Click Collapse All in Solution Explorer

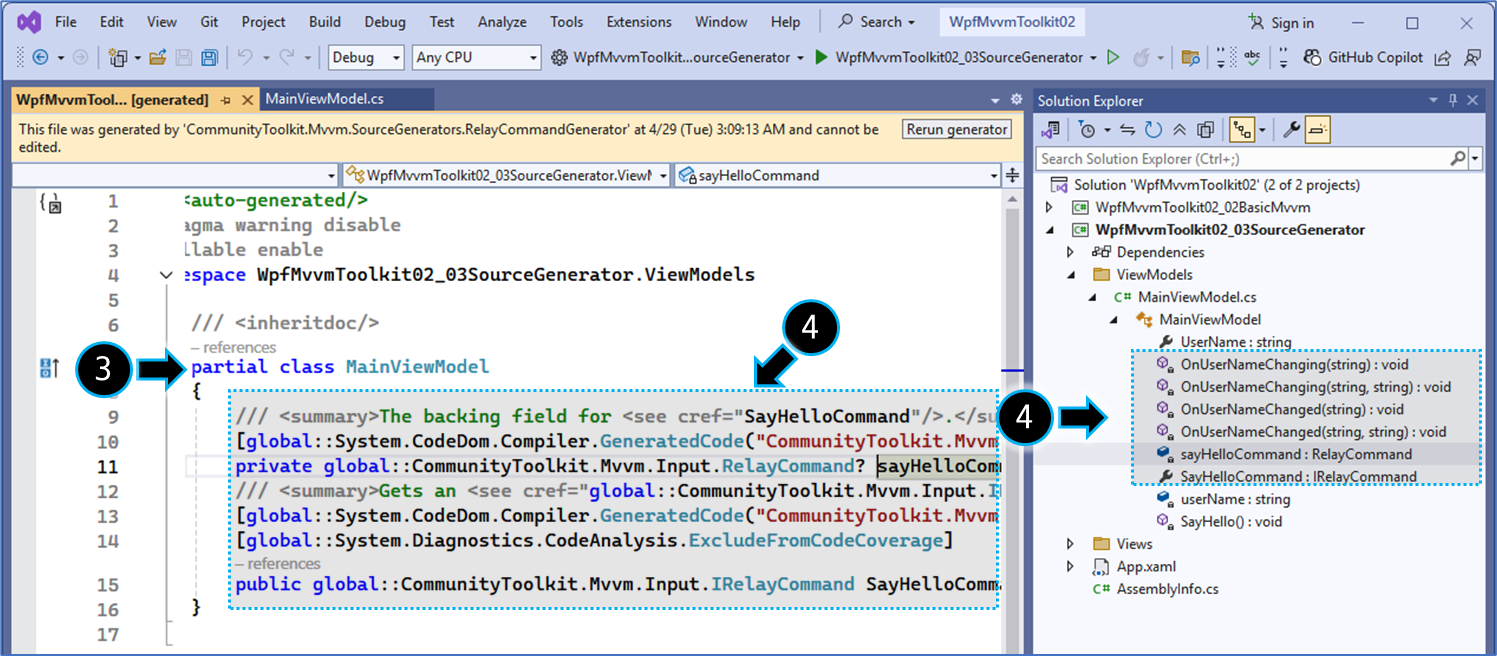[1179, 129]
